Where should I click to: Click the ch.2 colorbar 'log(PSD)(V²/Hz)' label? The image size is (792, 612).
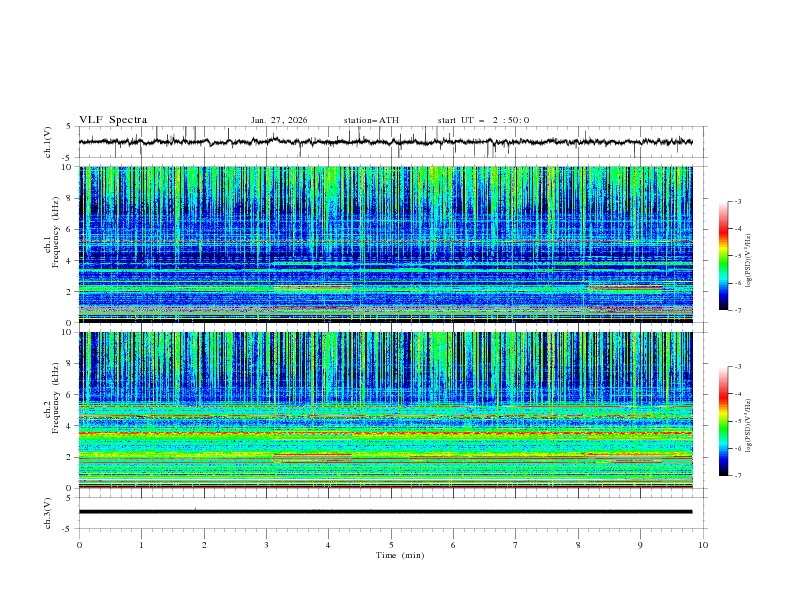tap(749, 426)
